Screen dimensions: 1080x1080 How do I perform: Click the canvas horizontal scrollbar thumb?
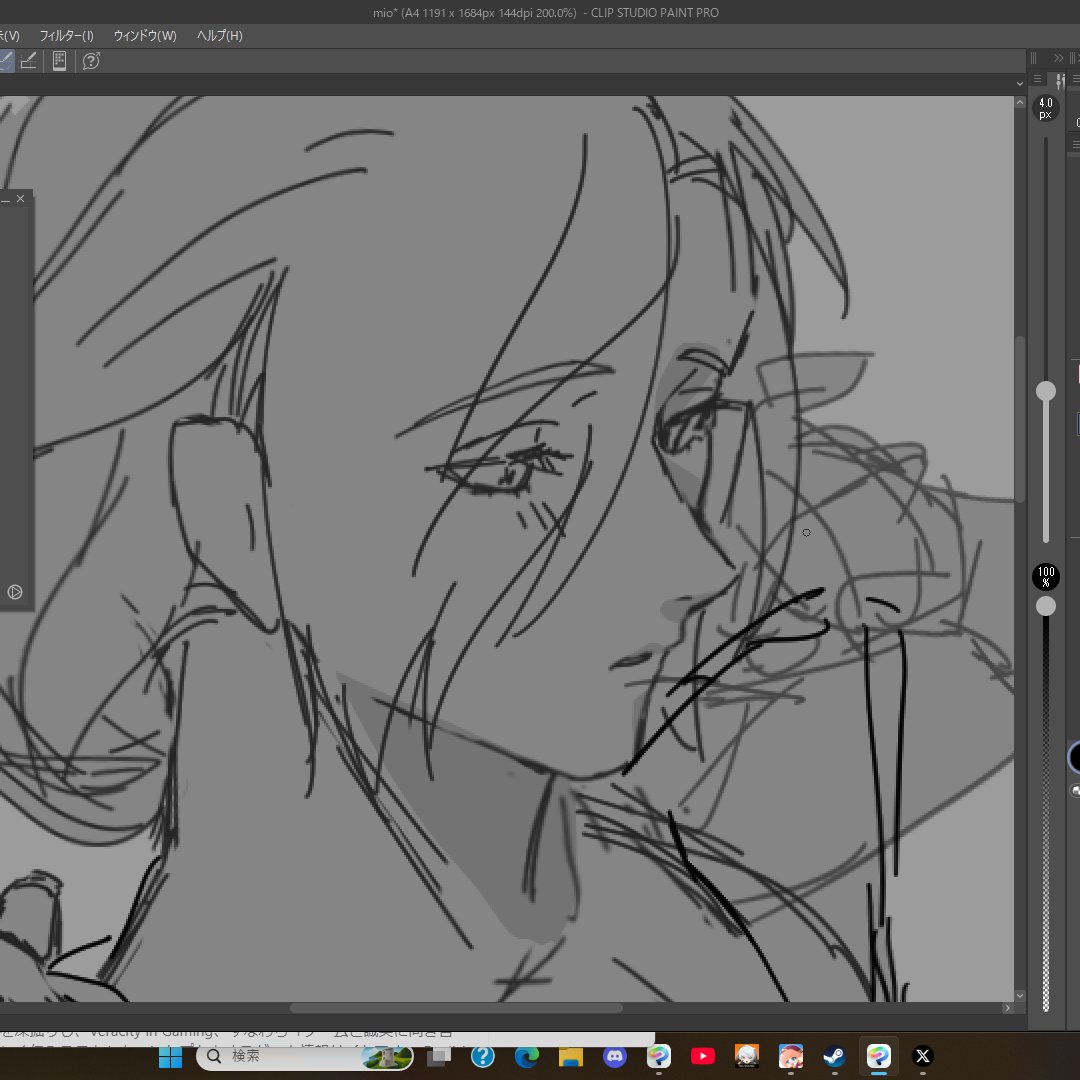456,1008
